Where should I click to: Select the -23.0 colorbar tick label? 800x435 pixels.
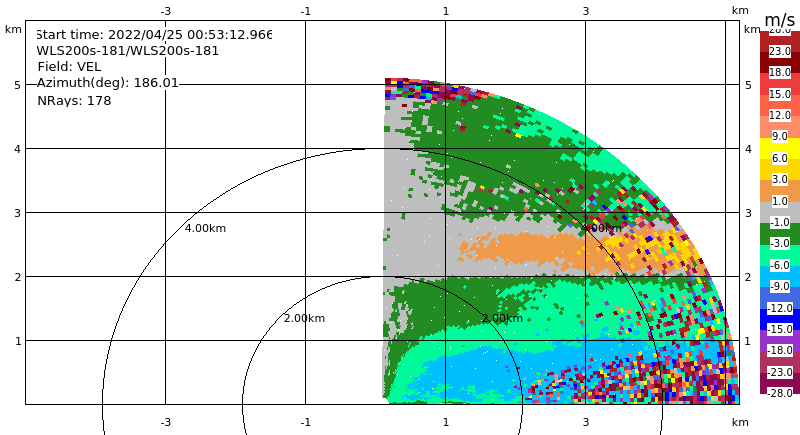(780, 372)
